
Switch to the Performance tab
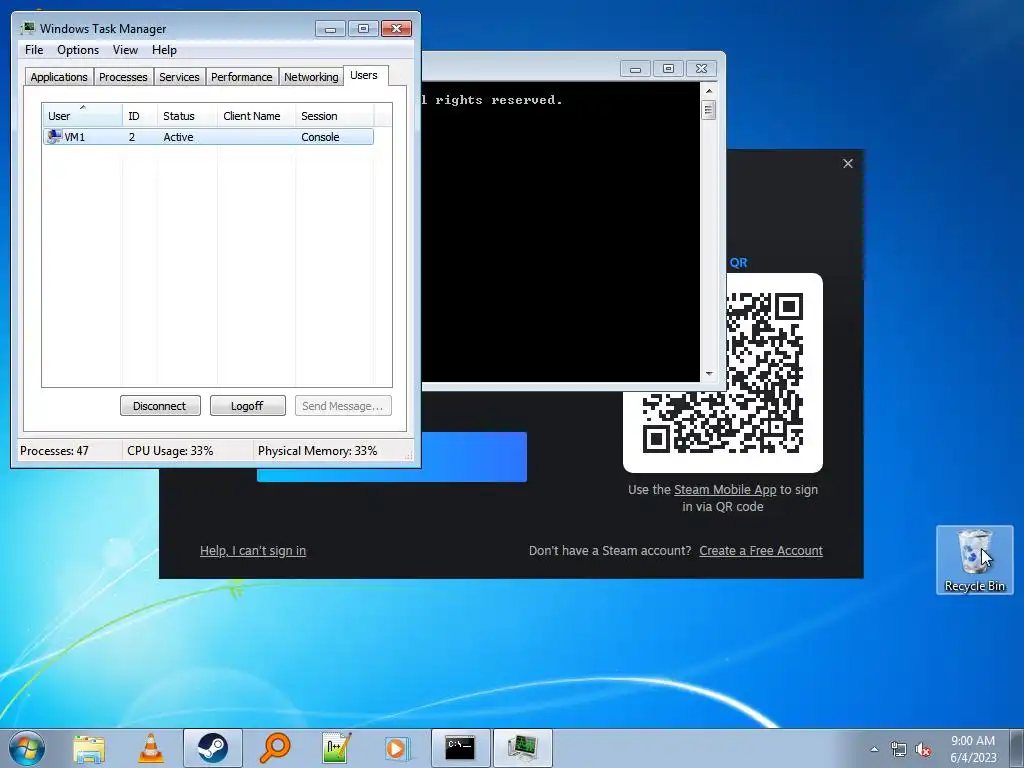242,77
